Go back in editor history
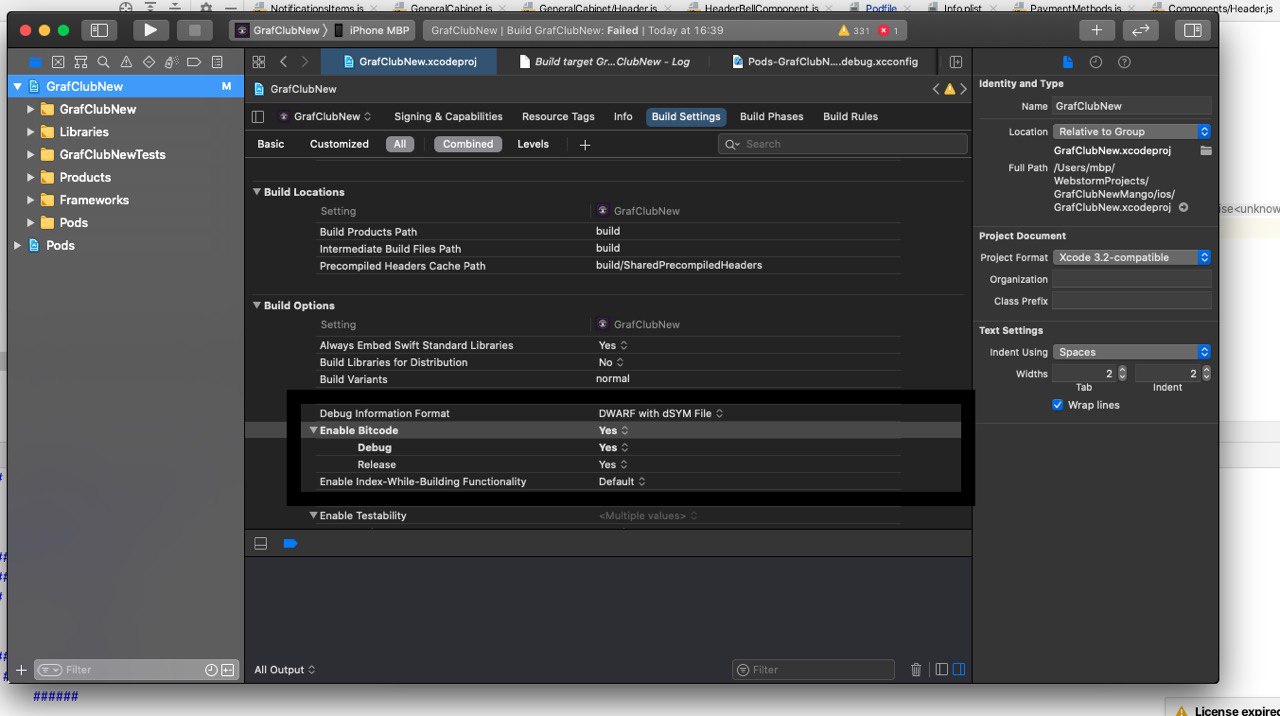The image size is (1280, 716). tap(284, 61)
